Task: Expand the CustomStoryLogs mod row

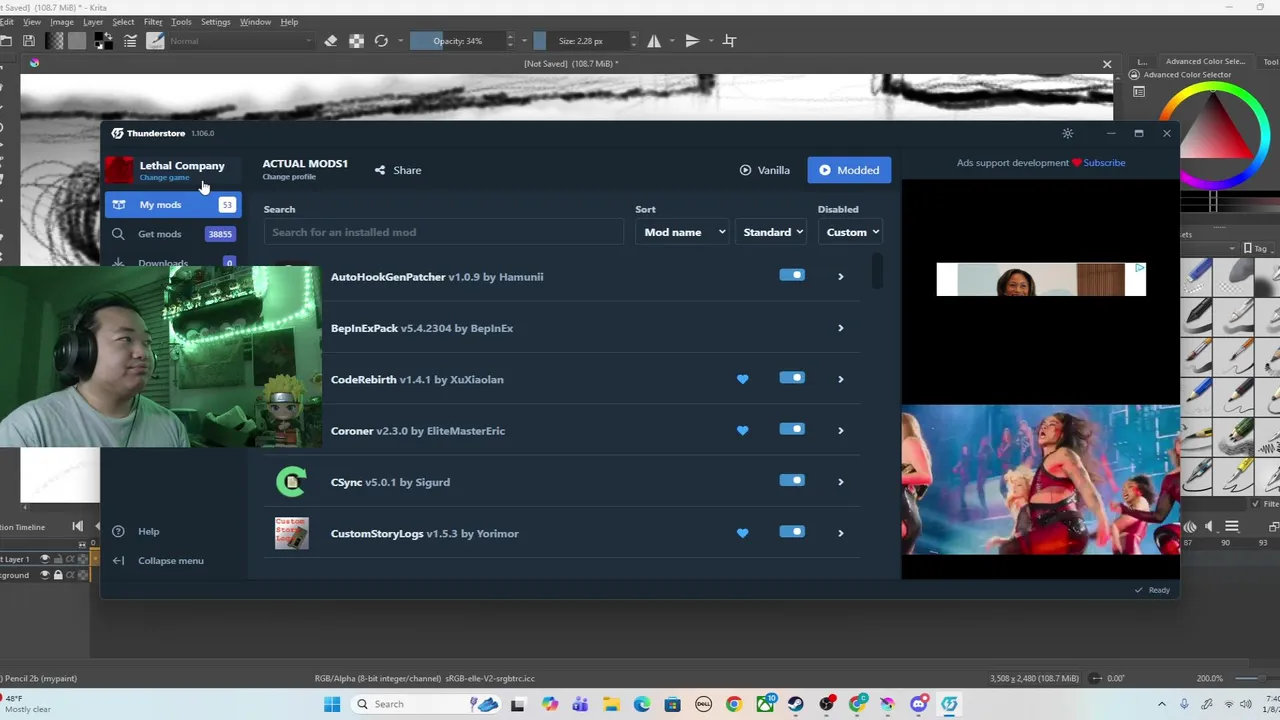Action: pyautogui.click(x=840, y=533)
